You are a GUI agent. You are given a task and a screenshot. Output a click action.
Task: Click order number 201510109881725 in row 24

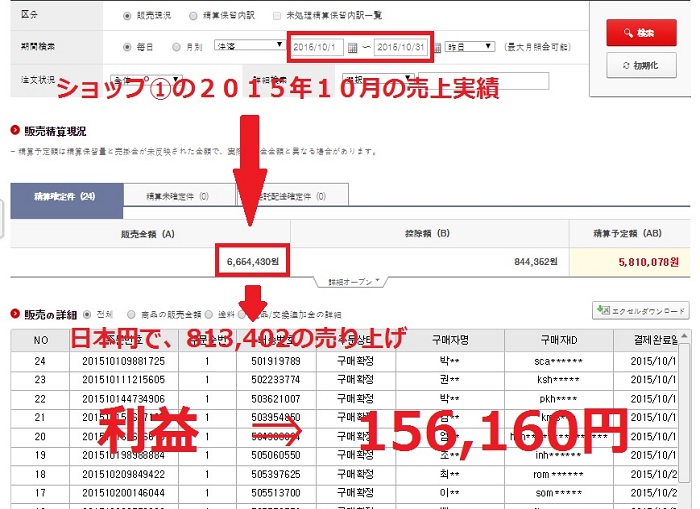click(x=123, y=359)
